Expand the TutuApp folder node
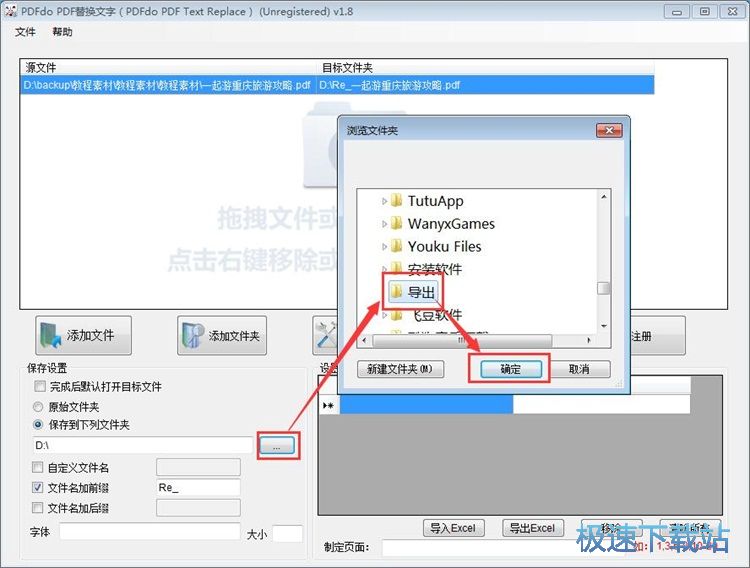750x568 pixels. click(384, 201)
